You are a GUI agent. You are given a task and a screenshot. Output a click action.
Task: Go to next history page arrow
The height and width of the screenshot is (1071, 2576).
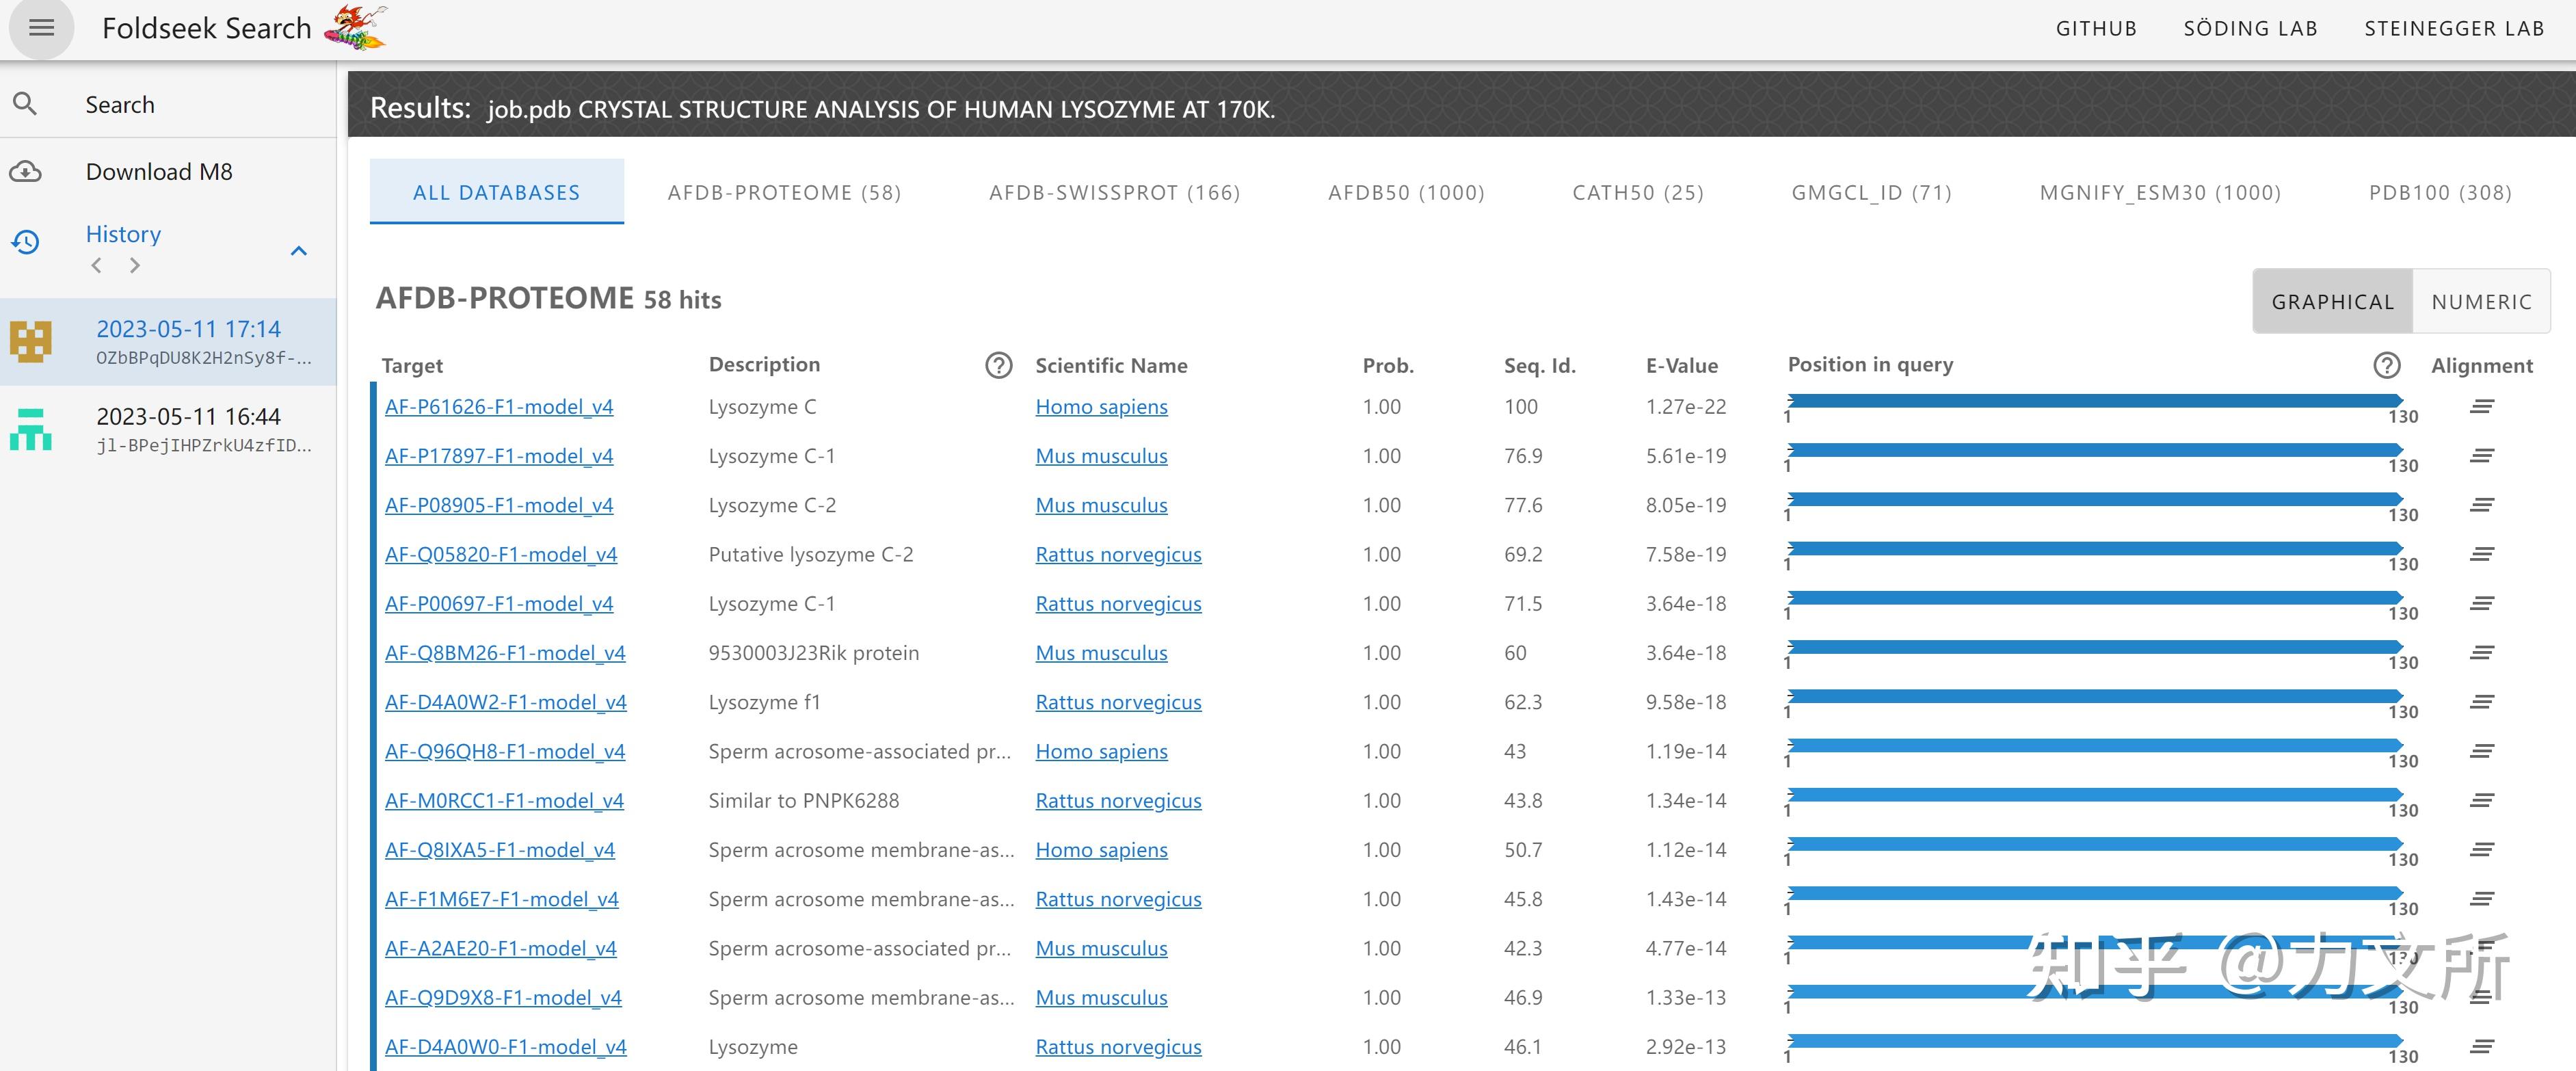pyautogui.click(x=135, y=266)
